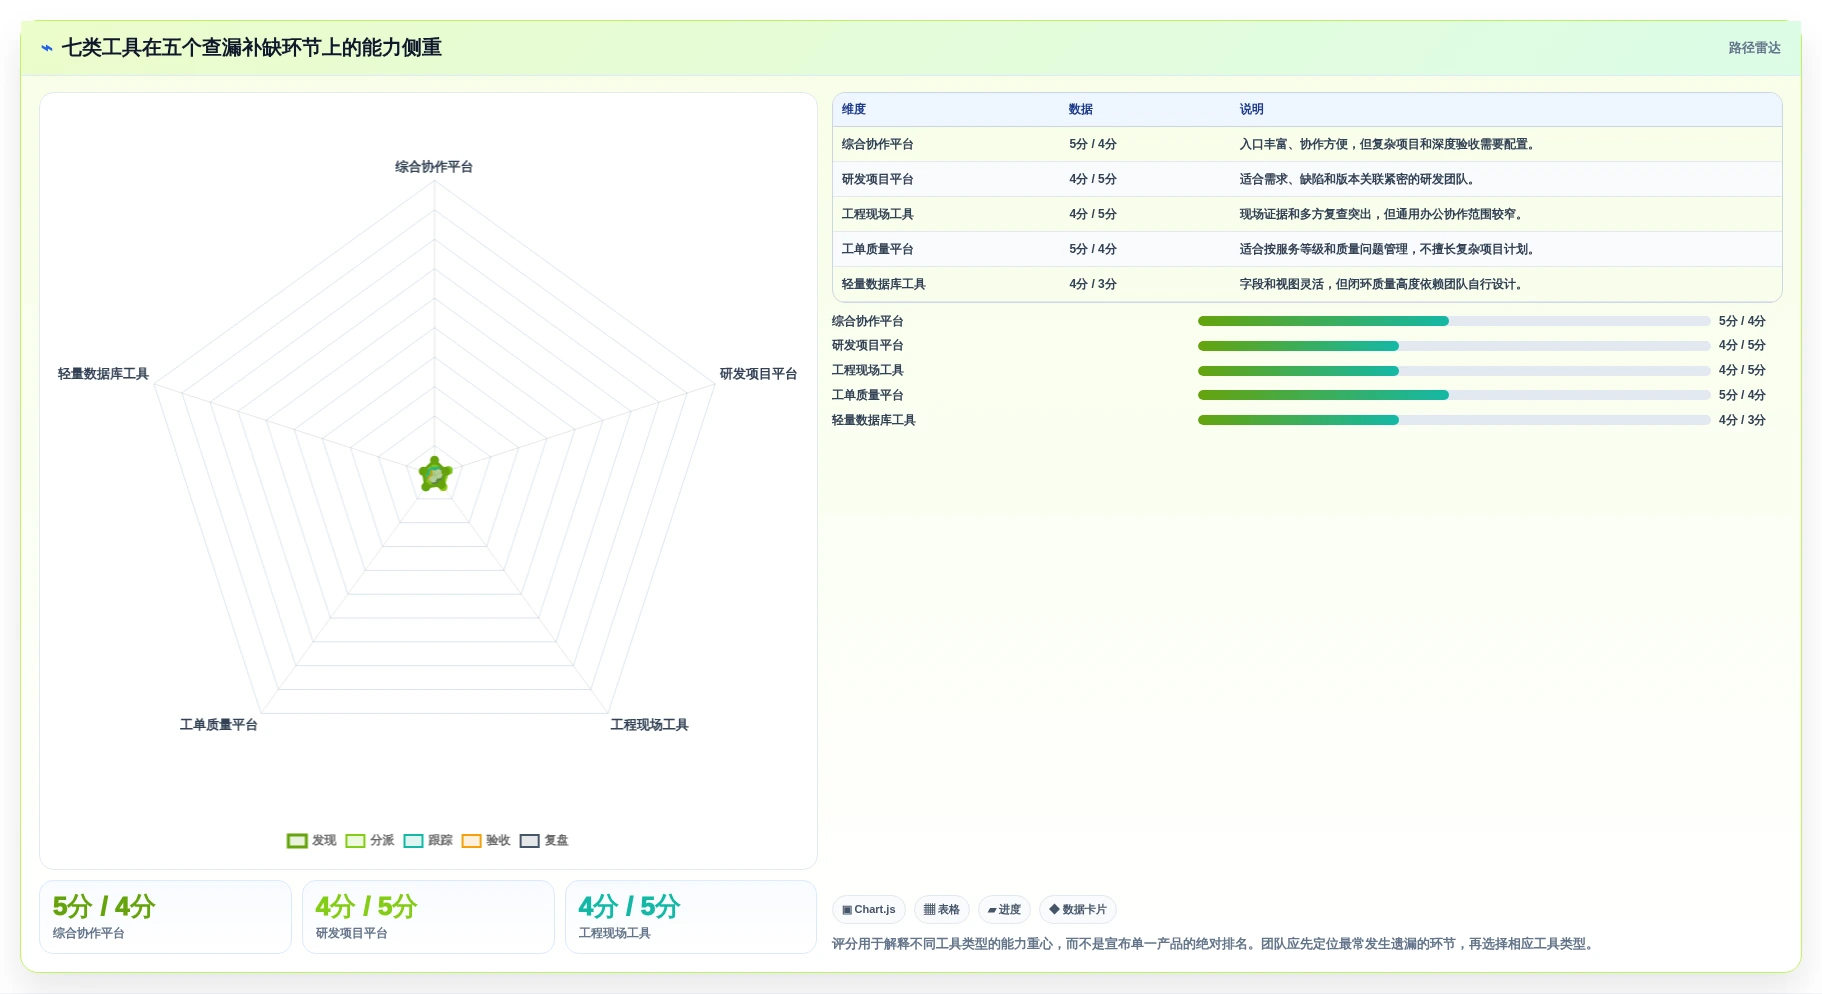The height and width of the screenshot is (994, 1822).
Task: Open the 研发项目平台 4分/5分 score card
Action: pyautogui.click(x=428, y=917)
